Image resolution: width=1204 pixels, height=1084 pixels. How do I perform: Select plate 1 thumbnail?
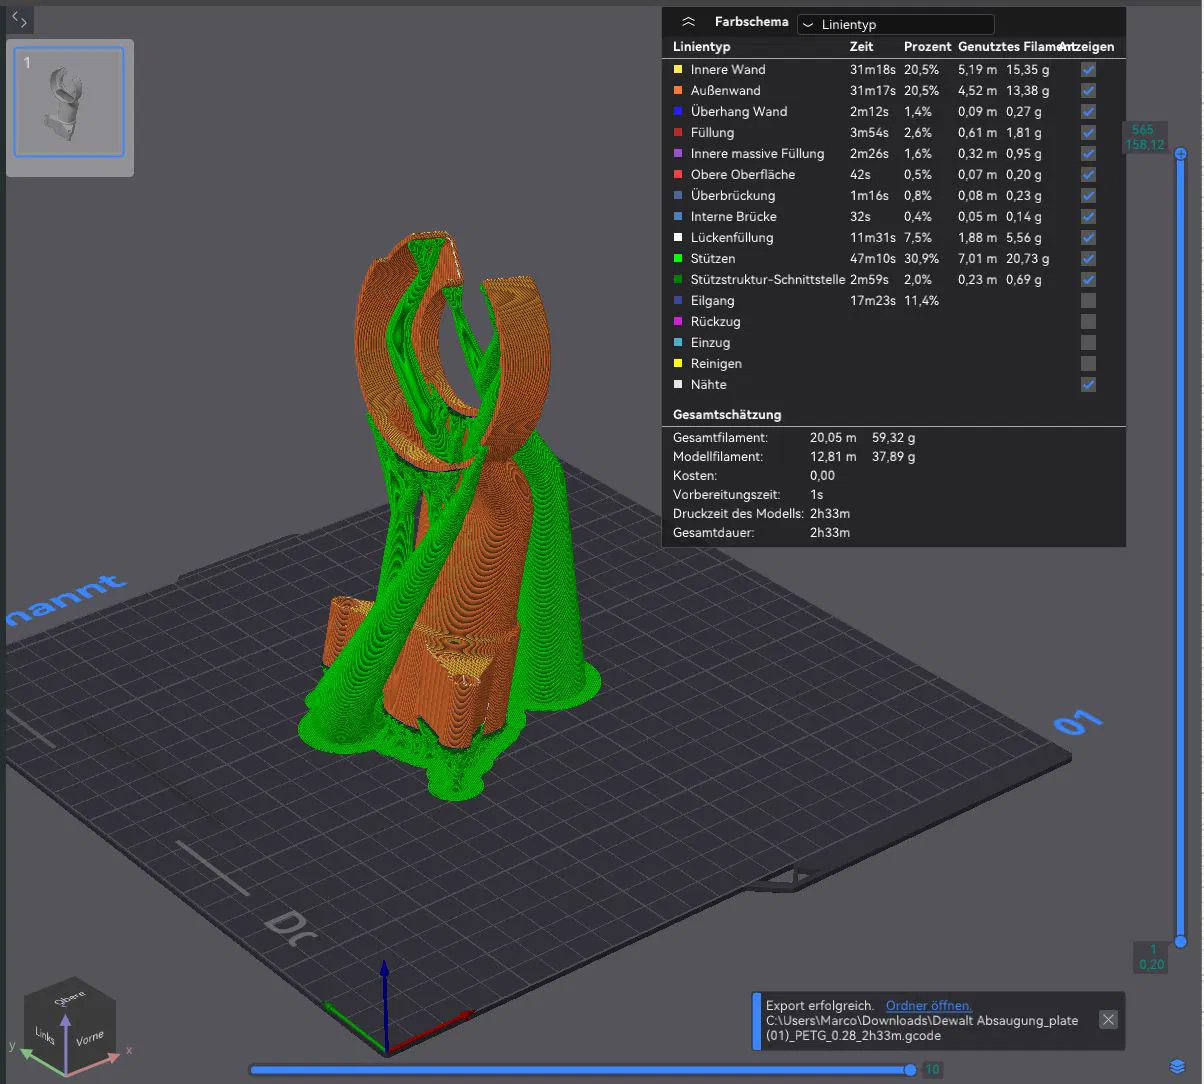[69, 102]
